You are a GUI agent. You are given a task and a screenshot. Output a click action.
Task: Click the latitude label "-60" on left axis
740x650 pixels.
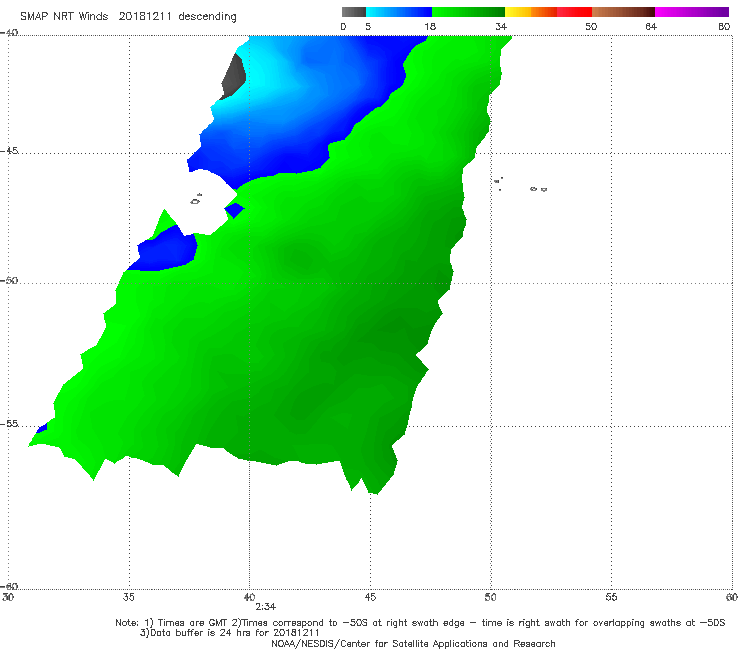pos(9,586)
